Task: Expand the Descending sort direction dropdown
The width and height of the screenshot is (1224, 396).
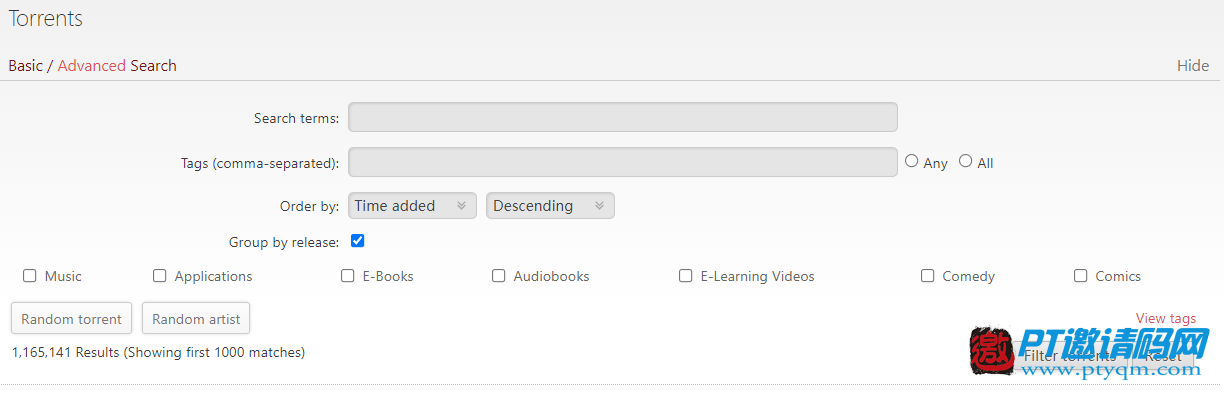Action: pyautogui.click(x=550, y=206)
